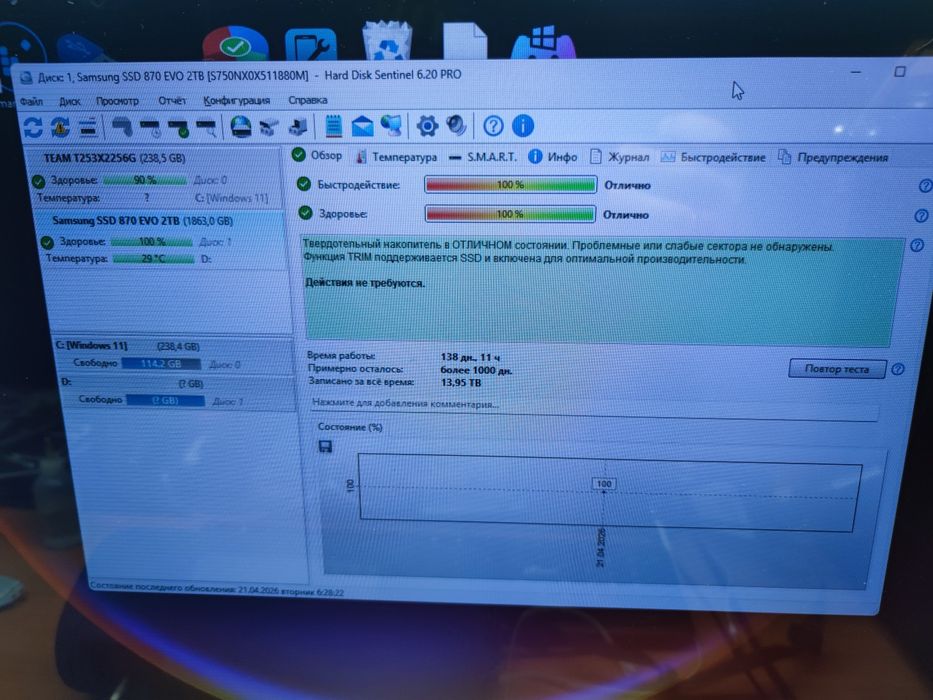
Task: Click the refresh with warning icon
Action: 60,126
